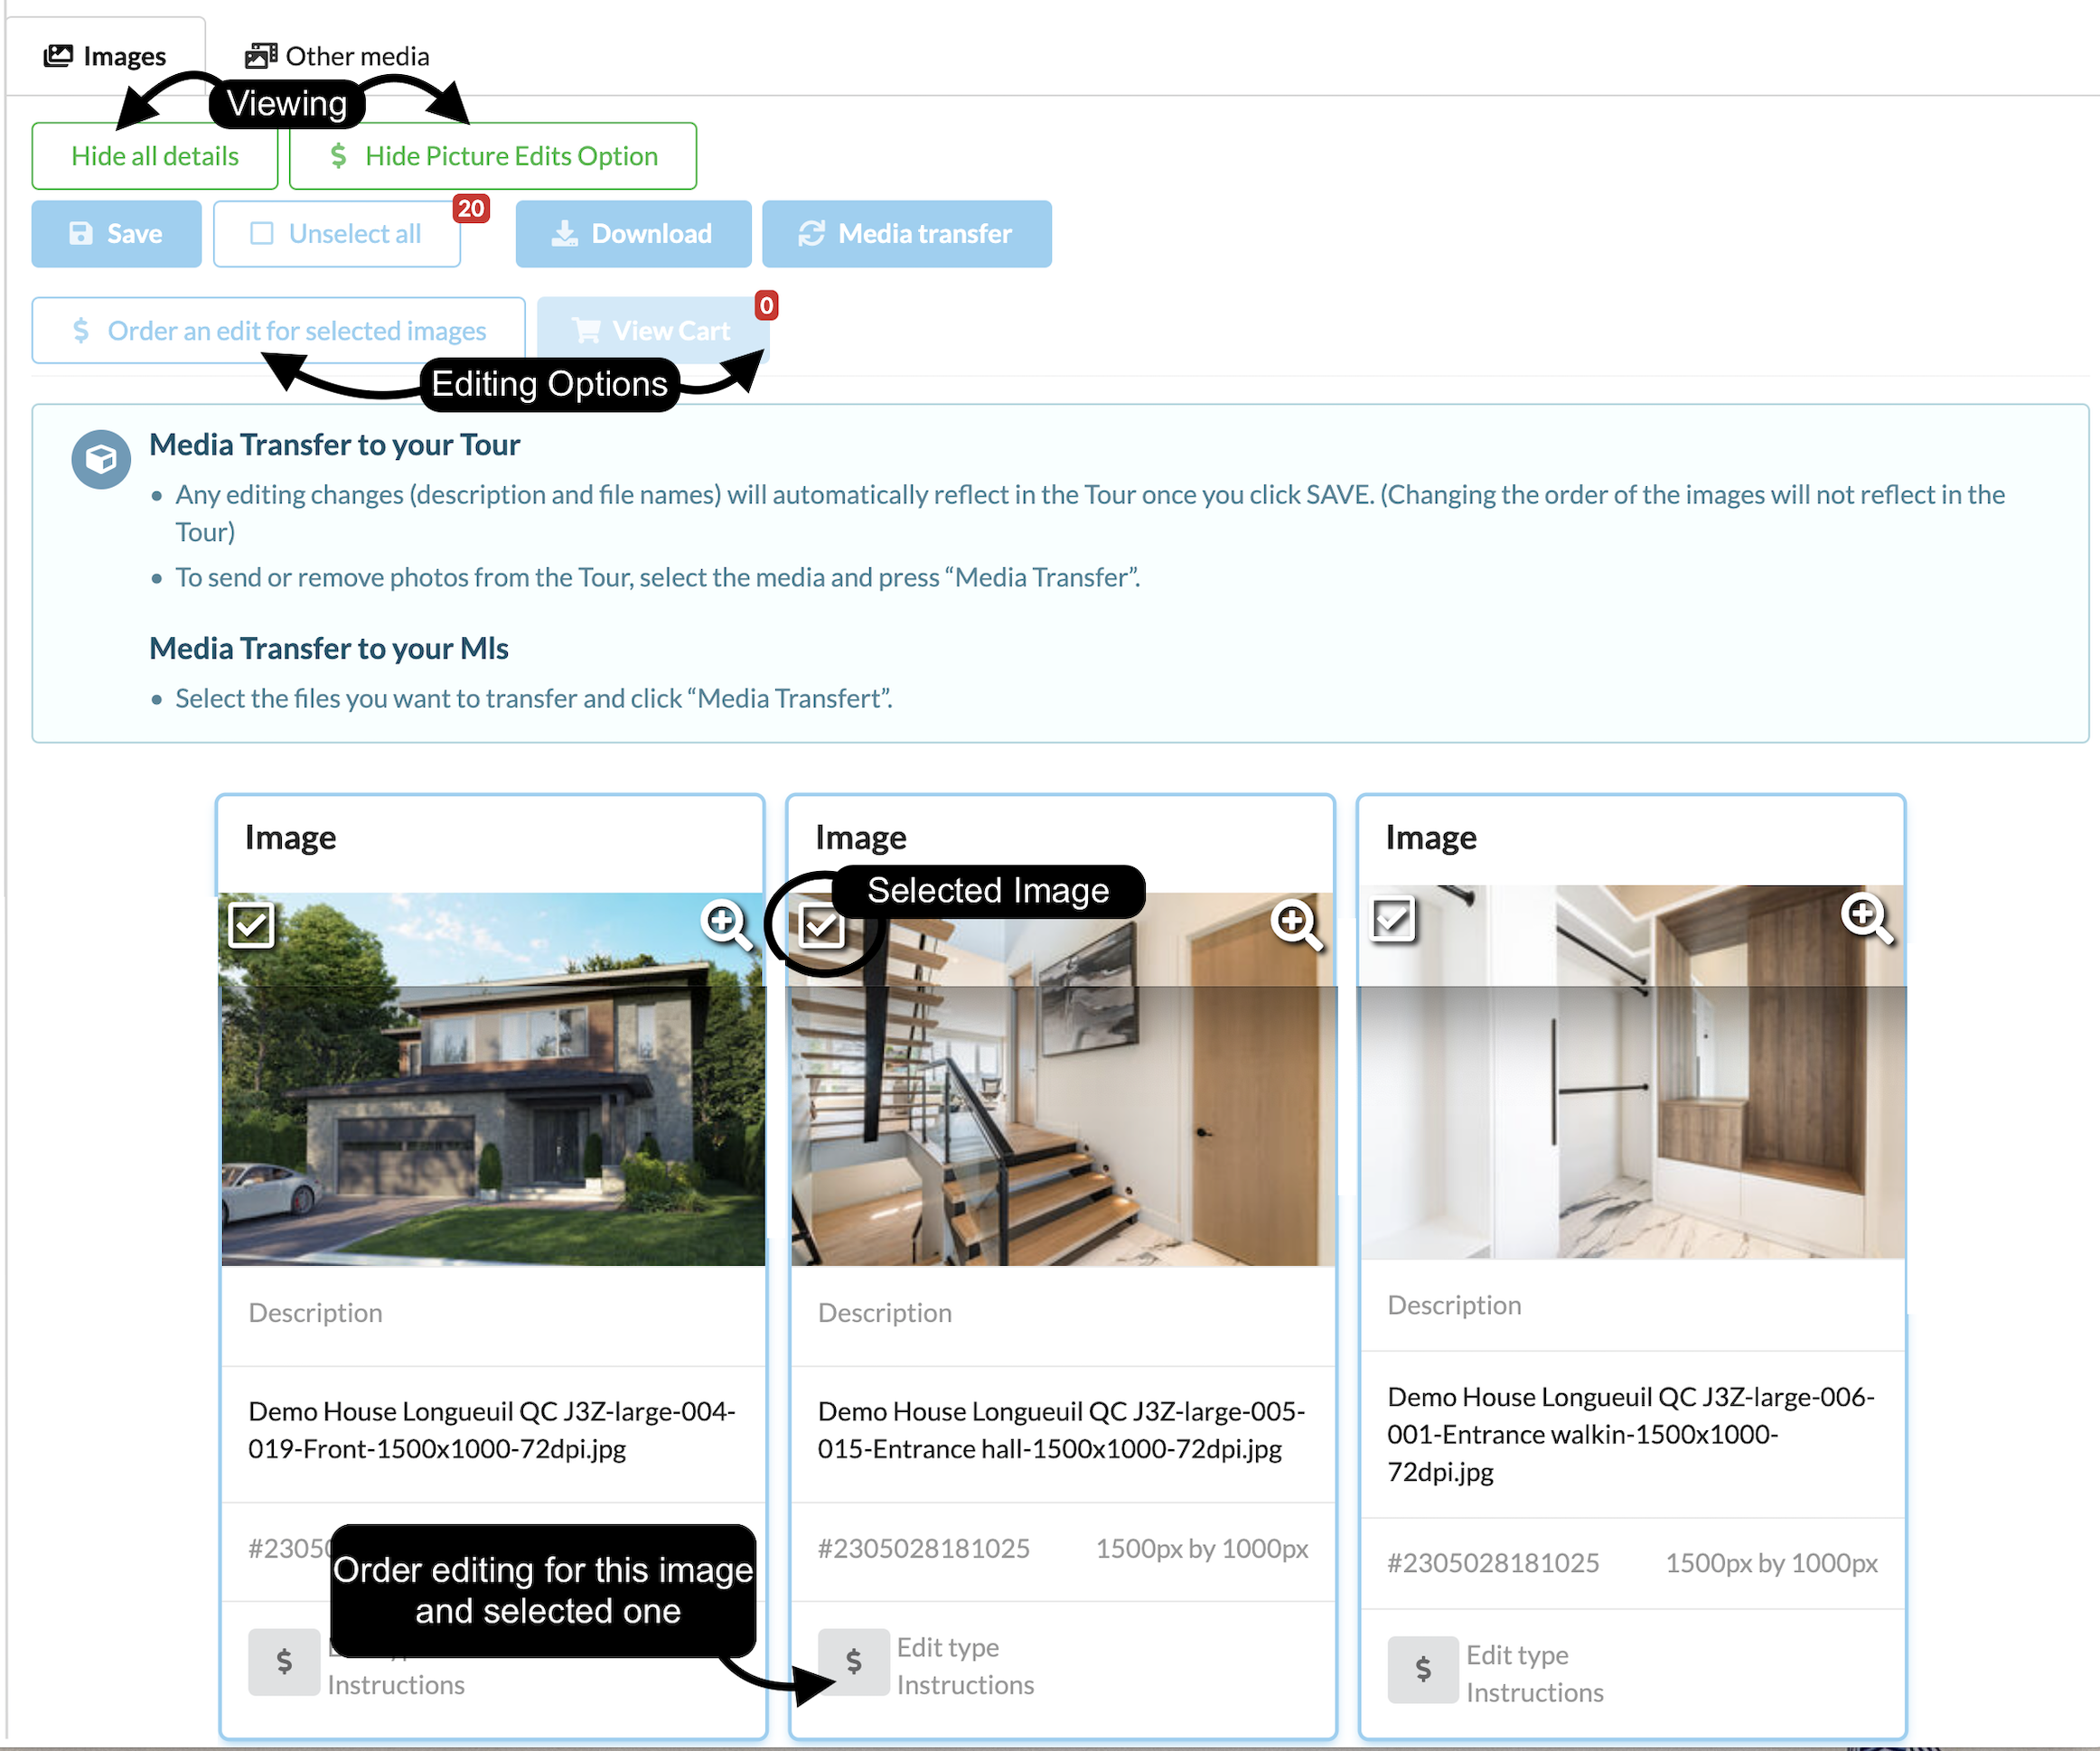Viewport: 2100px width, 1751px height.
Task: Click dollar edit icon on Entrance hall card
Action: pyautogui.click(x=853, y=1661)
